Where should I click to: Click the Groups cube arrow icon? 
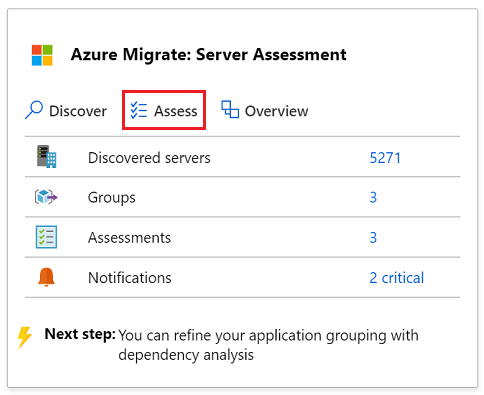[x=46, y=197]
